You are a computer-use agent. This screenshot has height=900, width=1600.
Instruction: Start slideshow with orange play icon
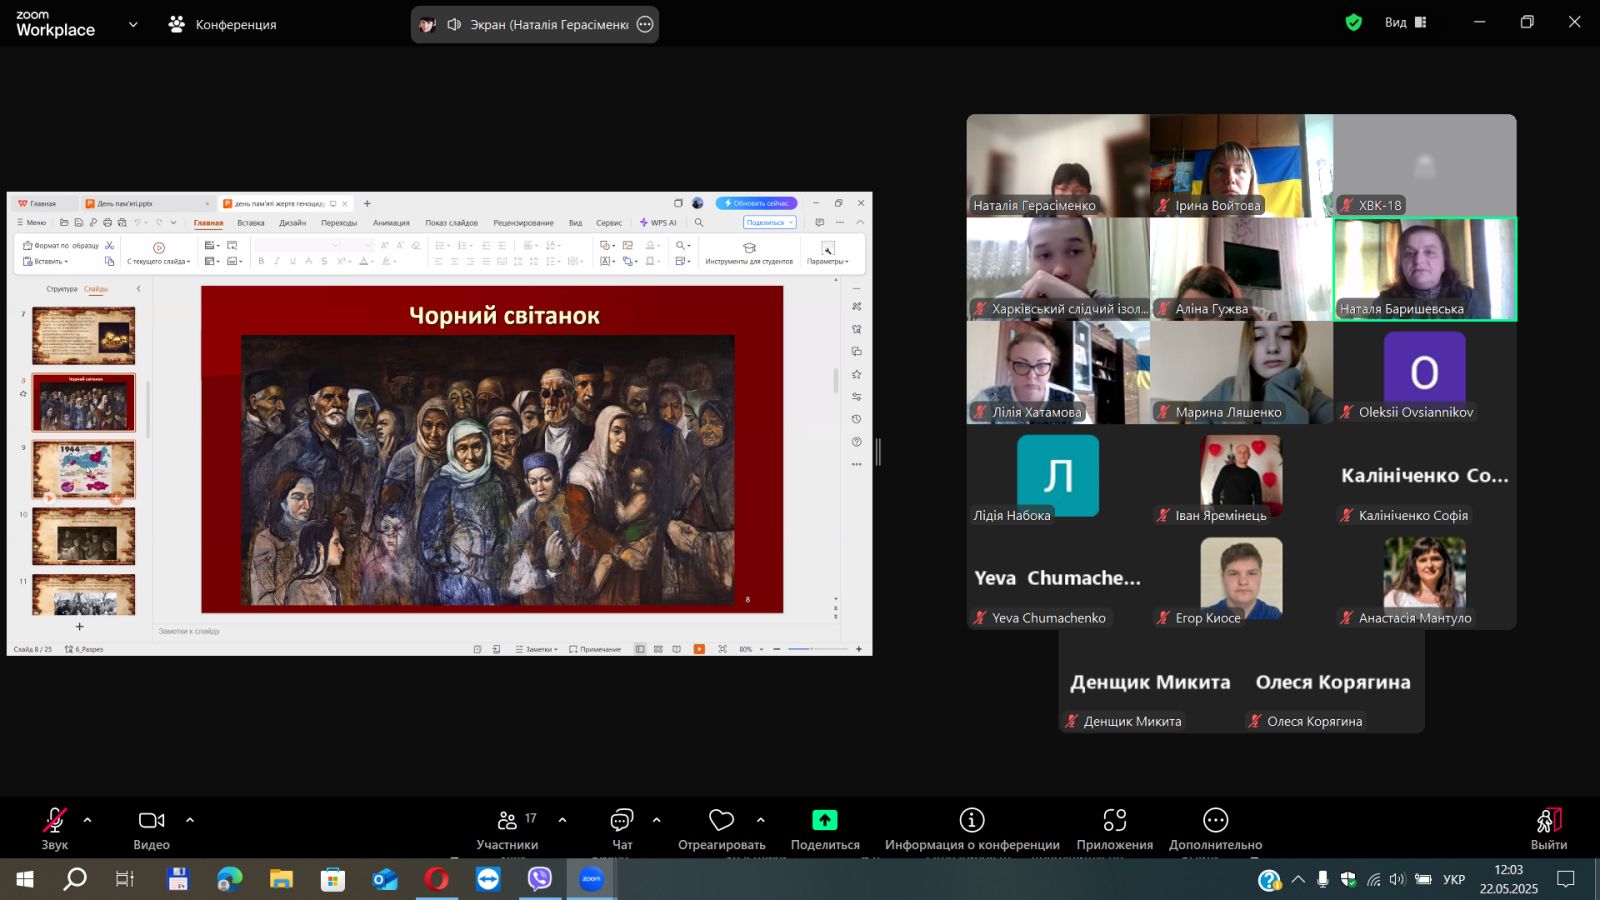click(x=699, y=649)
